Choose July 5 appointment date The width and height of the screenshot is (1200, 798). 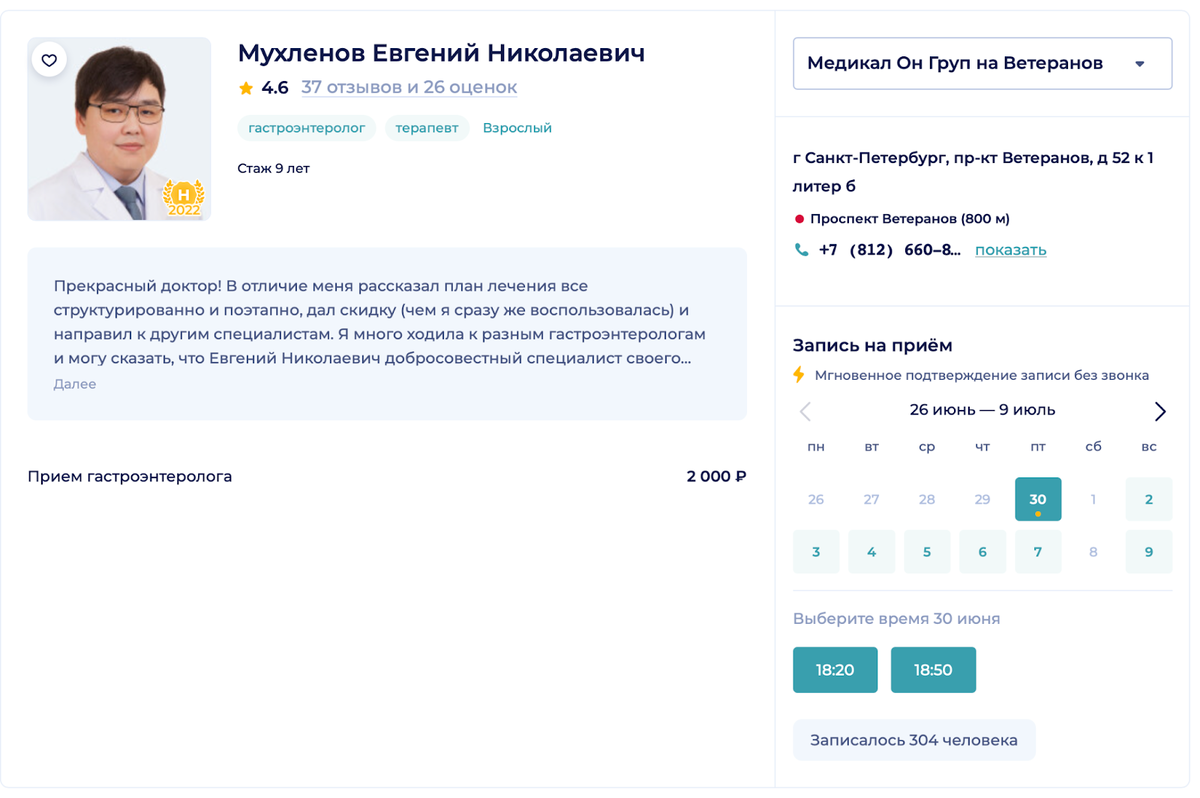pyautogui.click(x=927, y=552)
